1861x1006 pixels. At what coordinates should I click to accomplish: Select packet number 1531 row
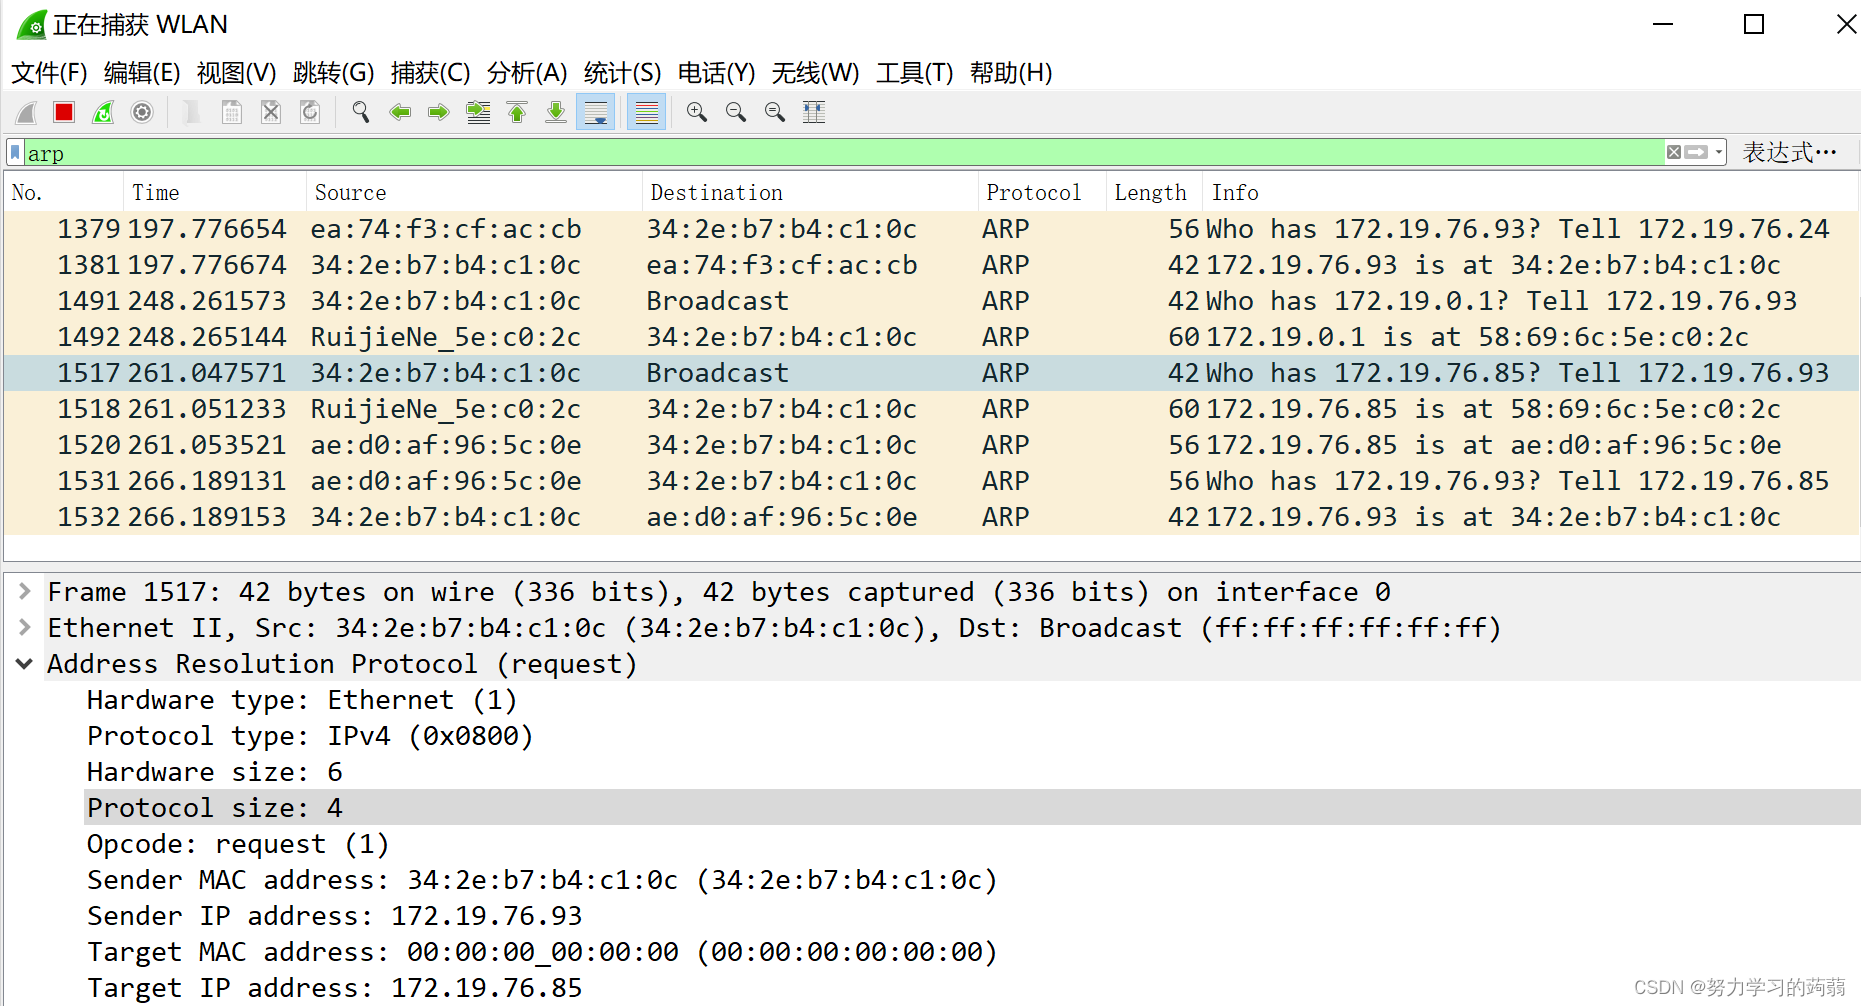tap(930, 481)
